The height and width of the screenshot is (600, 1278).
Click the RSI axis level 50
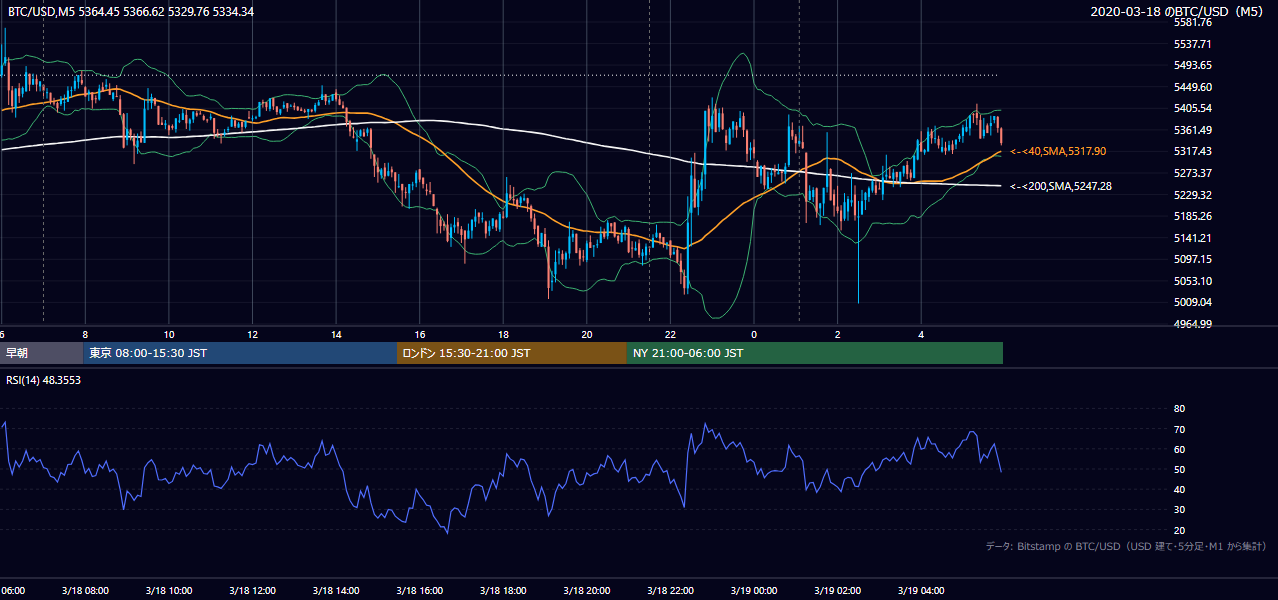pyautogui.click(x=1179, y=470)
